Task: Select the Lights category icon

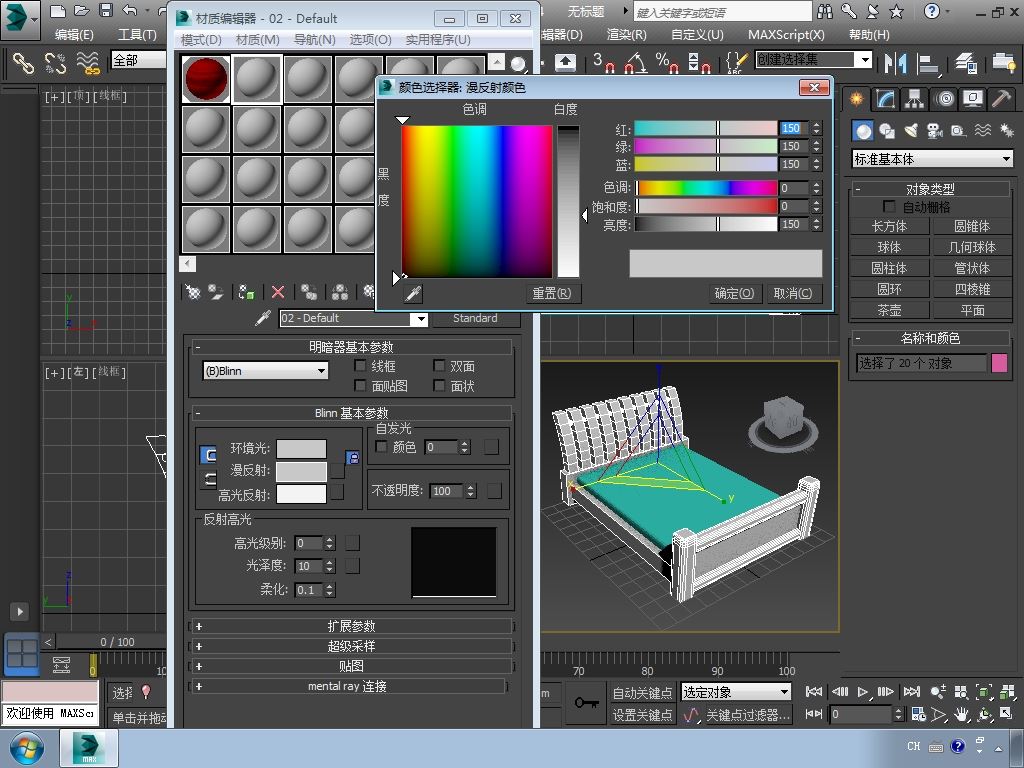Action: click(x=911, y=131)
